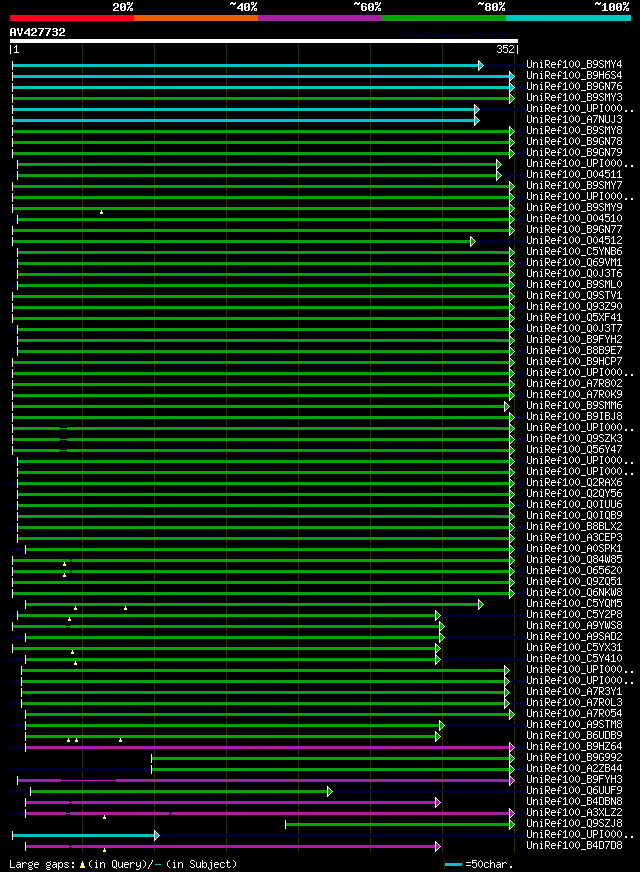Viewport: 640px width, 872px height.
Task: Click the UniRef100_C5YNB6 label
Action: coord(574,251)
